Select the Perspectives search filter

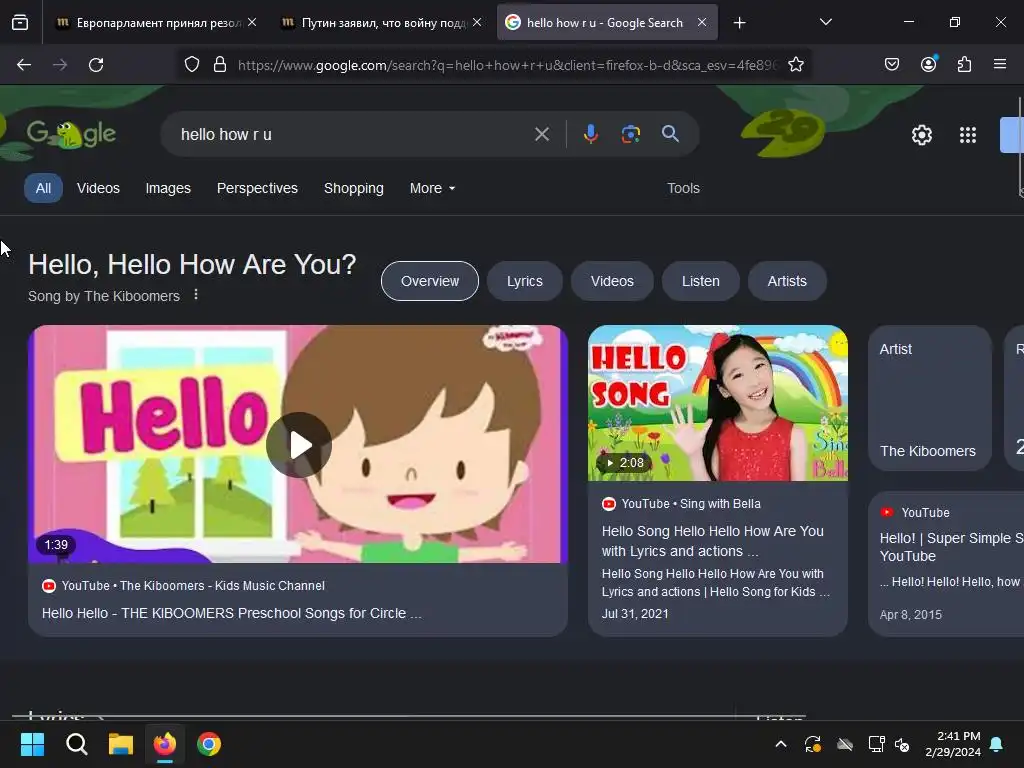[257, 188]
